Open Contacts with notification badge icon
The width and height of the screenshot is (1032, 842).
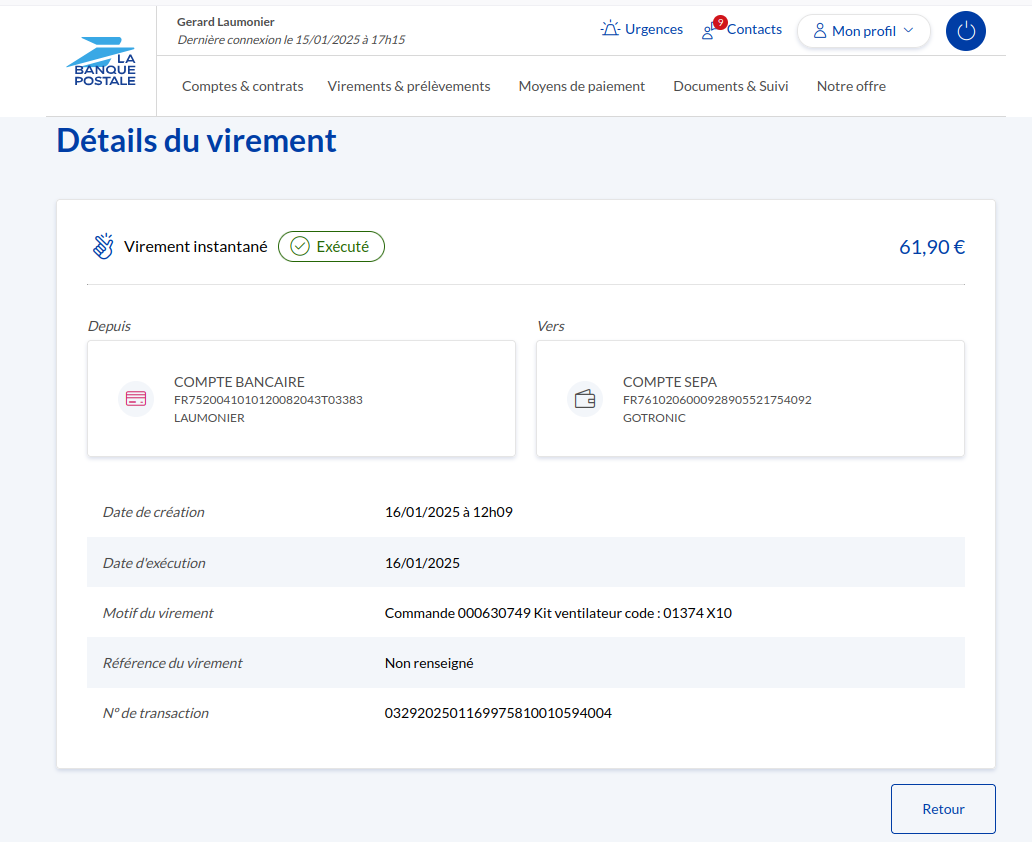pyautogui.click(x=710, y=29)
